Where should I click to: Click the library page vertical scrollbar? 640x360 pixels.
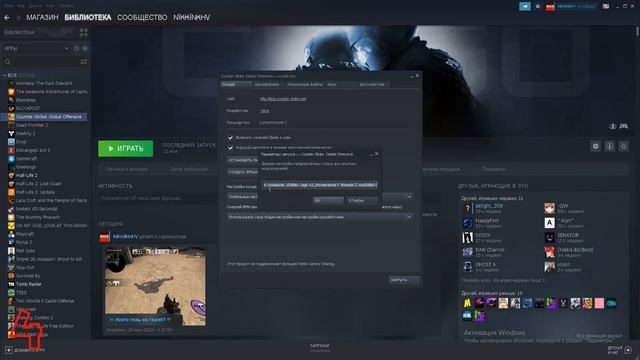point(637,31)
